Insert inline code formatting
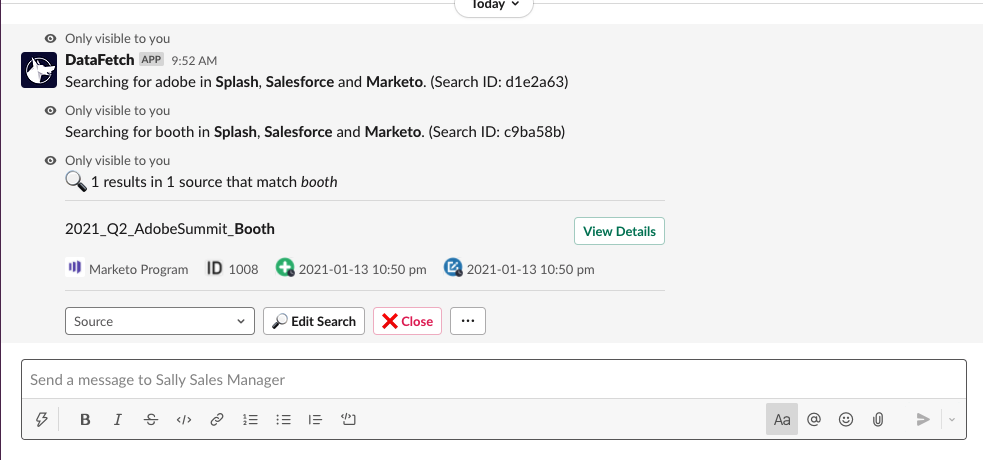This screenshot has width=983, height=460. pyautogui.click(x=183, y=420)
